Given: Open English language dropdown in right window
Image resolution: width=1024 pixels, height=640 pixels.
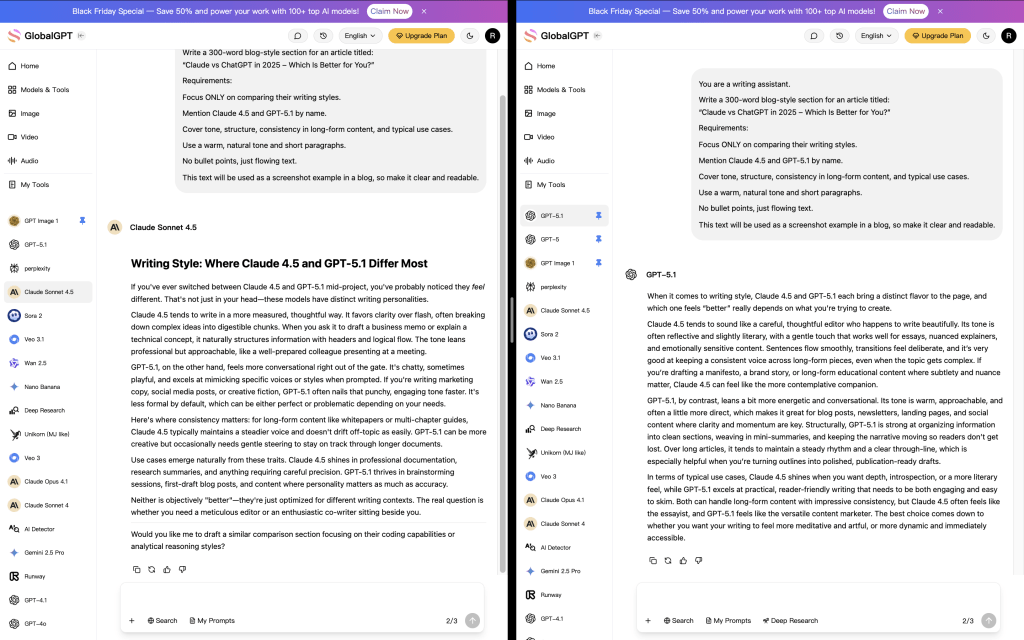Looking at the screenshot, I should click(876, 36).
